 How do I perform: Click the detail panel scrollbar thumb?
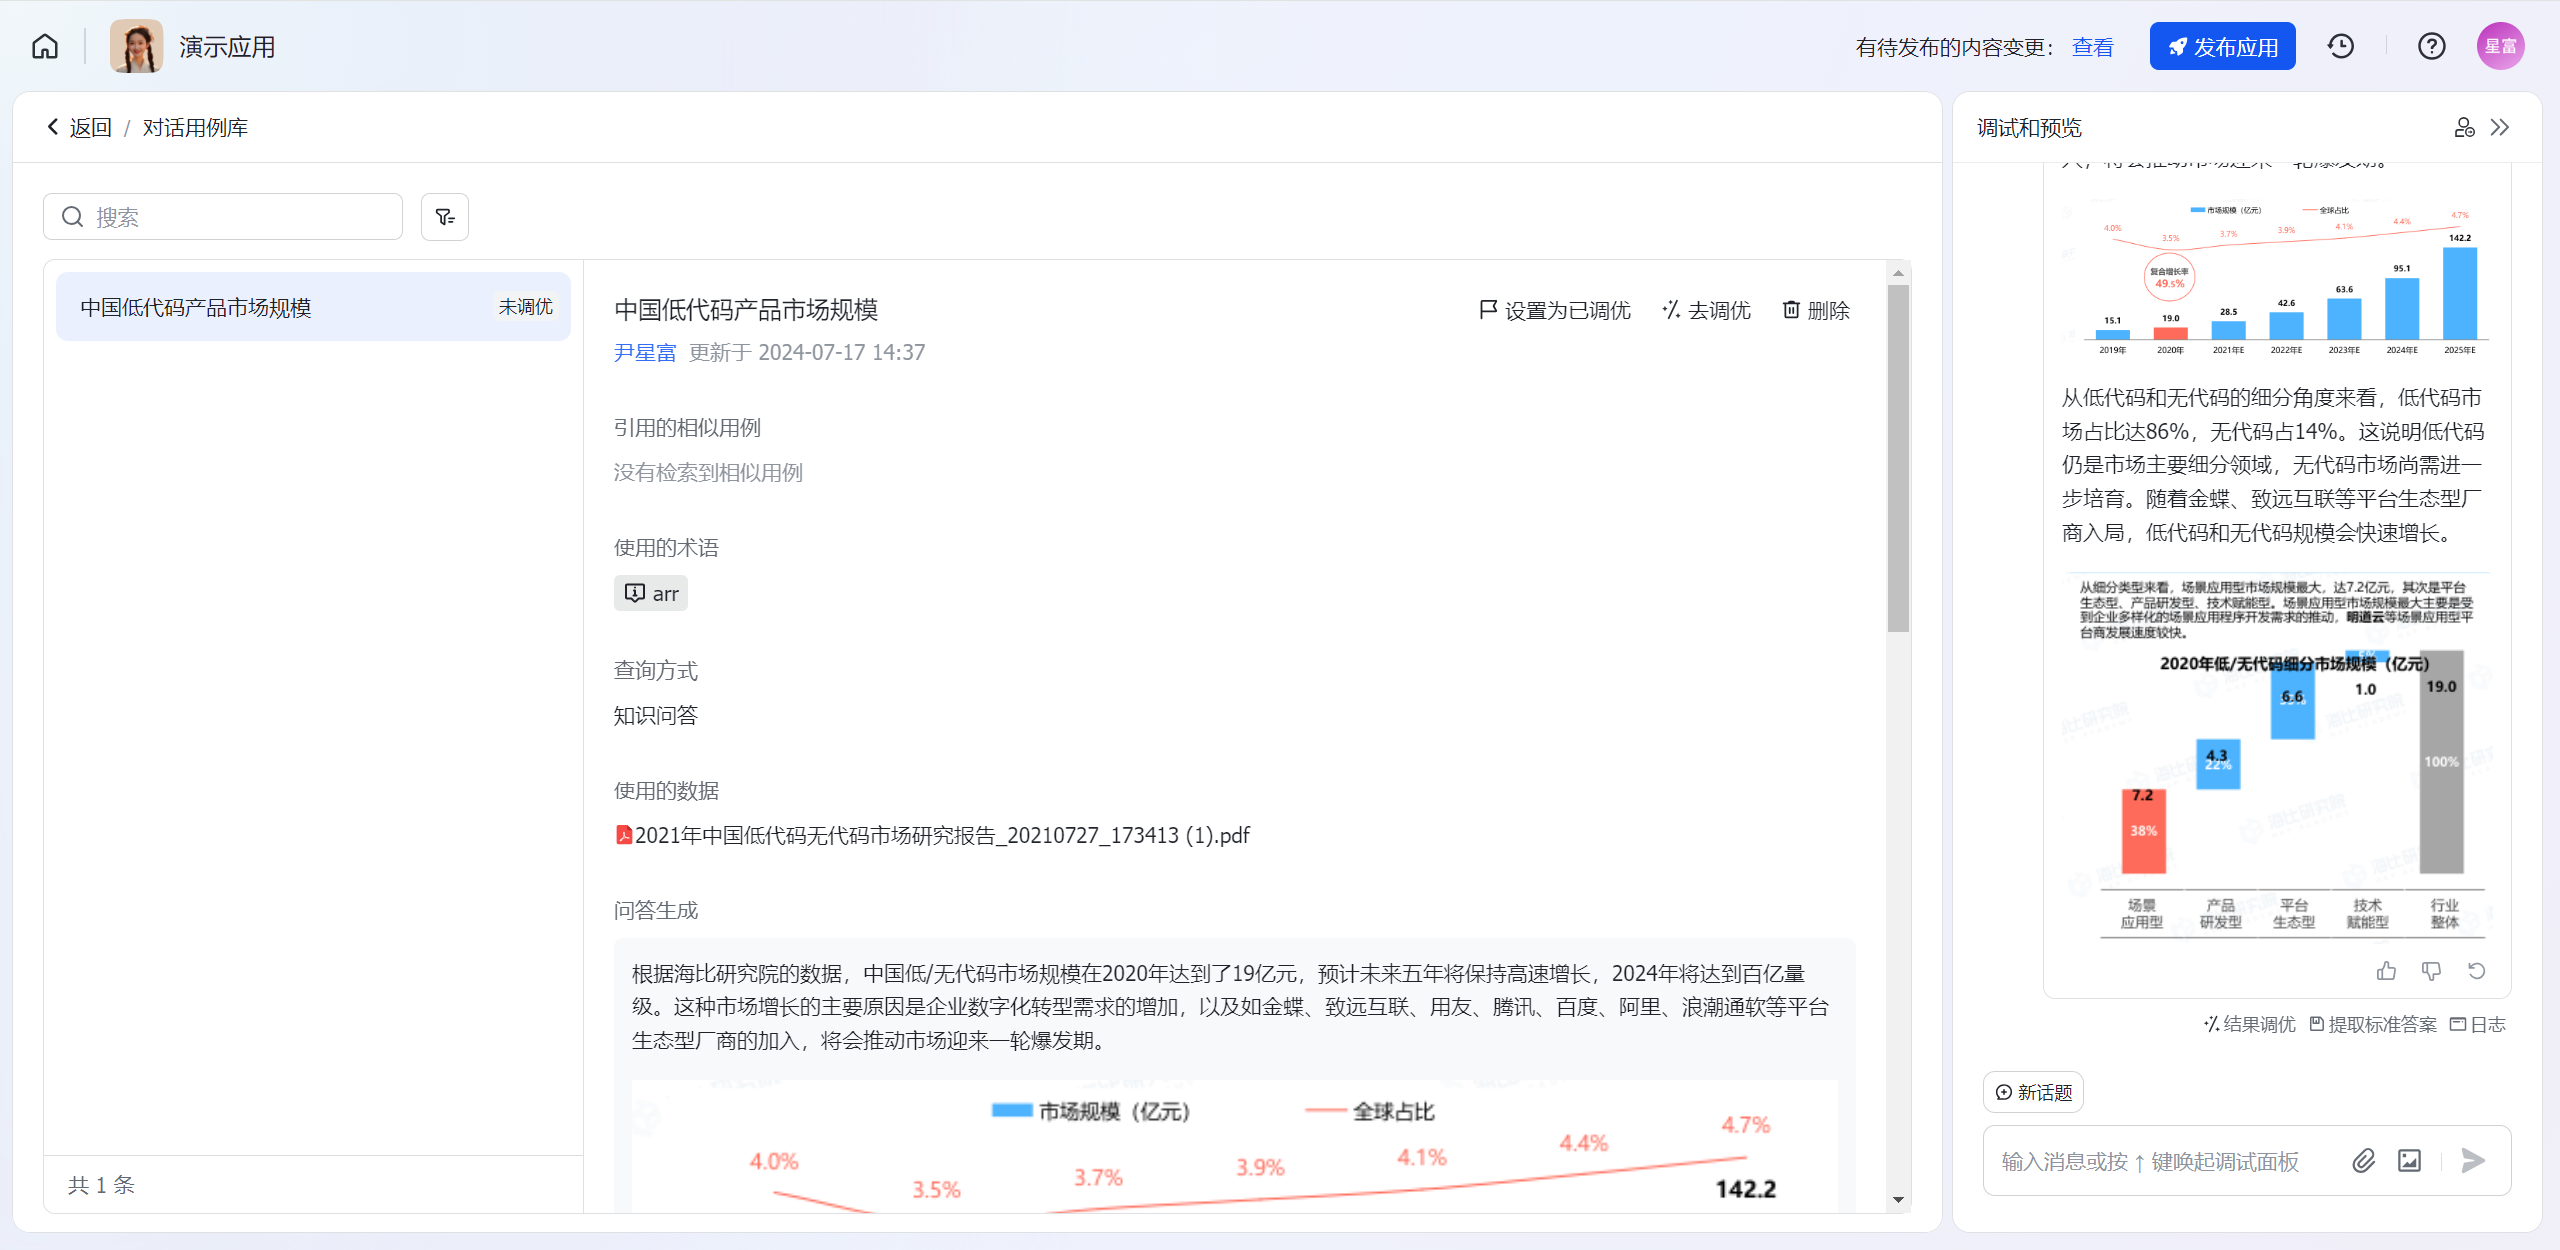pos(1898,459)
